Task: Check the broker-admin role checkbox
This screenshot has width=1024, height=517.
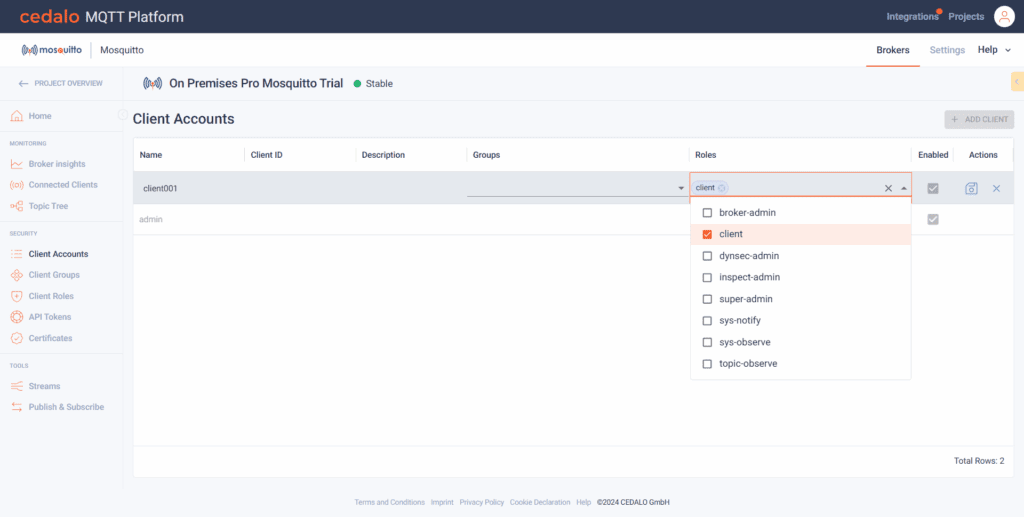Action: pos(707,213)
